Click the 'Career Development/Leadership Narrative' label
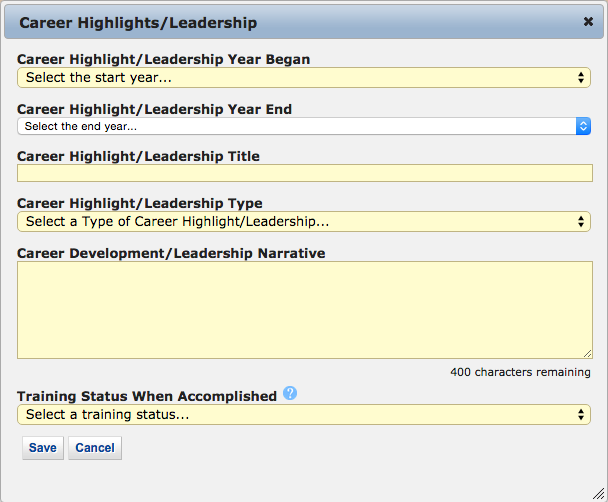The height and width of the screenshot is (502, 608). [171, 253]
